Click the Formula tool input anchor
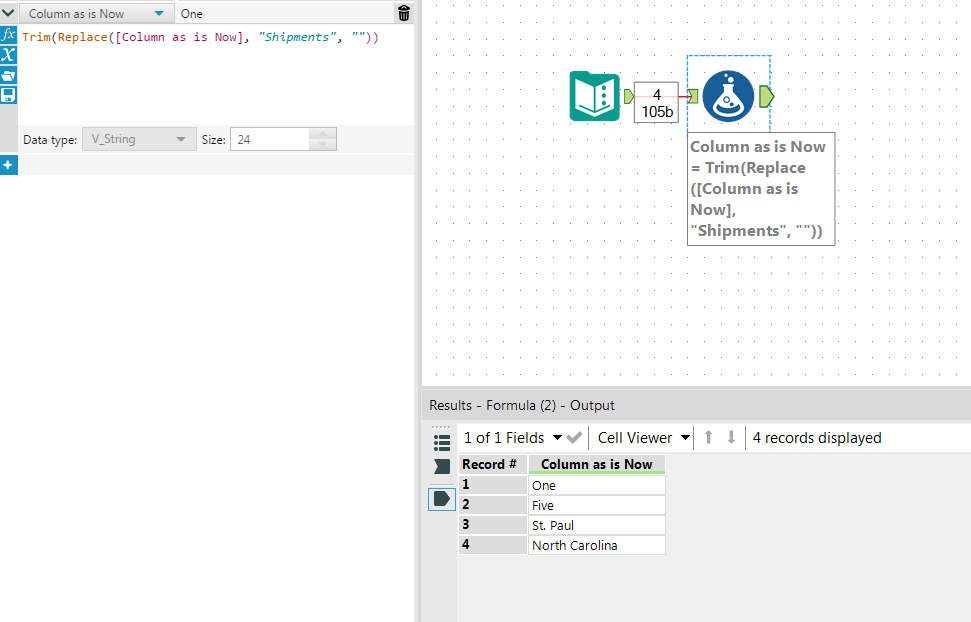This screenshot has height=622, width=971. pyautogui.click(x=693, y=96)
